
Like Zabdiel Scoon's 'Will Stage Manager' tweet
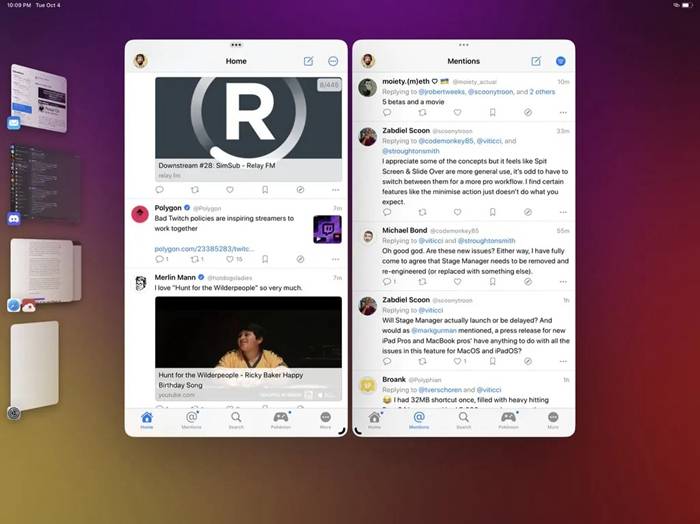tap(460, 361)
